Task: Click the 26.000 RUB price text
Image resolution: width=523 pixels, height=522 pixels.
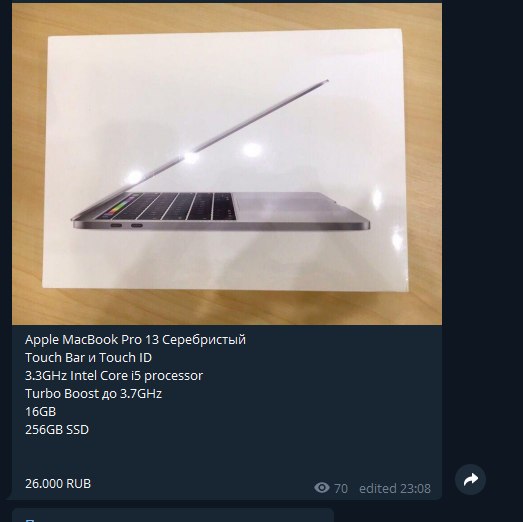Action: tap(58, 484)
